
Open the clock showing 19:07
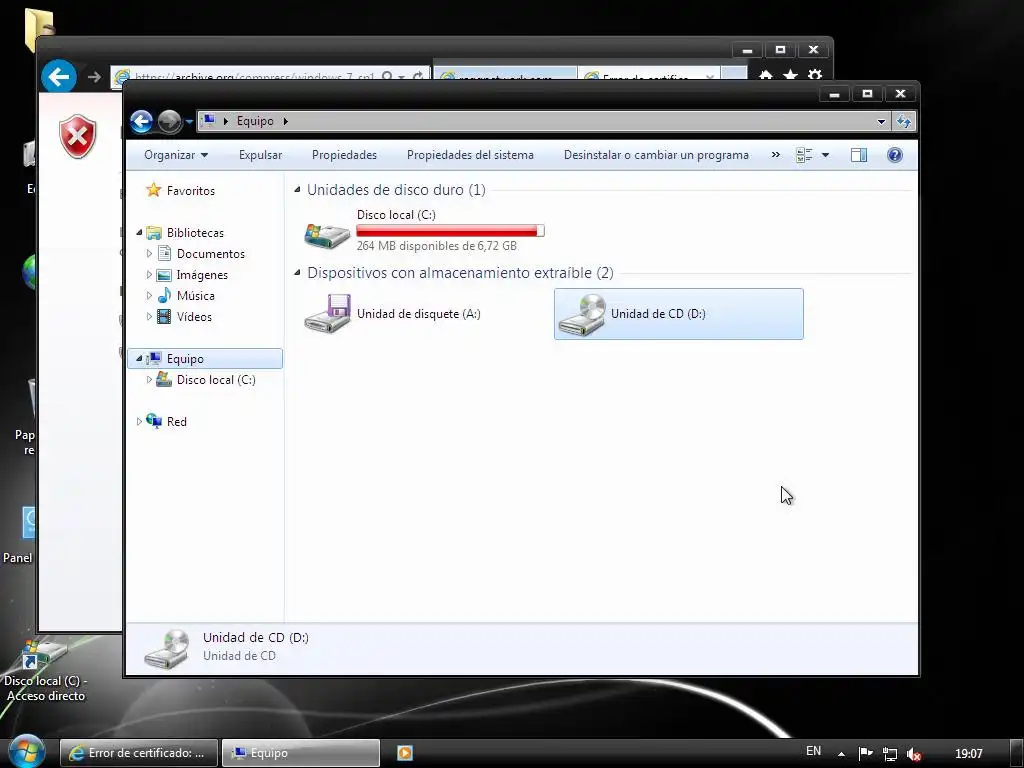tap(968, 754)
